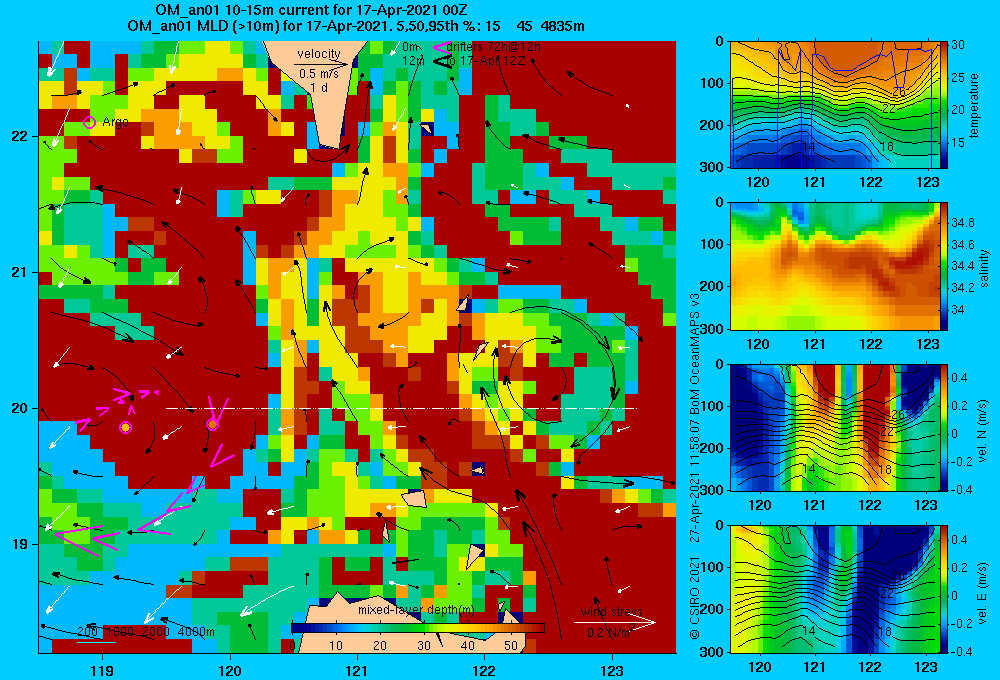Click the vertical CSIRO OceanMAPS copyright text
The width and height of the screenshot is (1000, 680).
[x=695, y=466]
